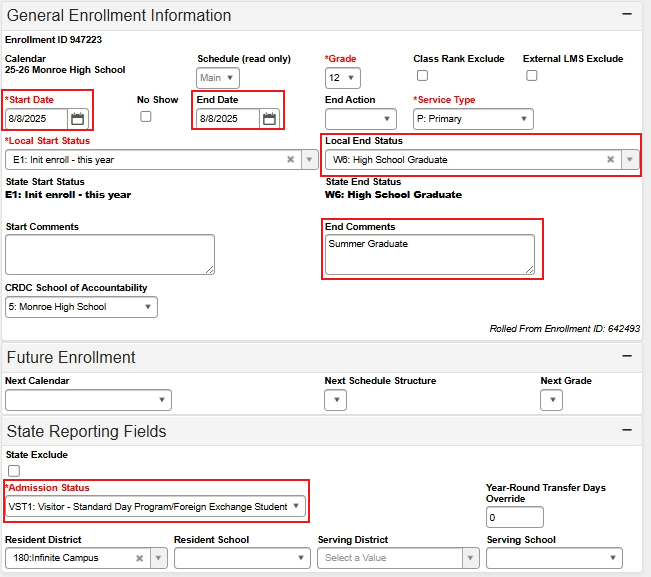Image resolution: width=651 pixels, height=577 pixels.
Task: Toggle the No Show checkbox
Action: pos(146,116)
